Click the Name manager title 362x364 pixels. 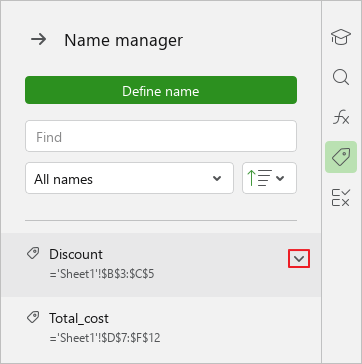point(123,40)
